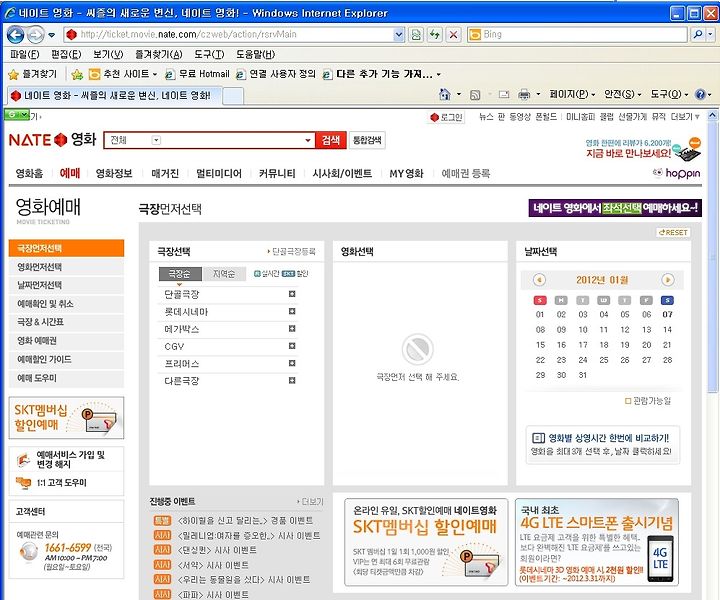
Task: Click the Bing search magnifier icon
Action: coord(698,34)
